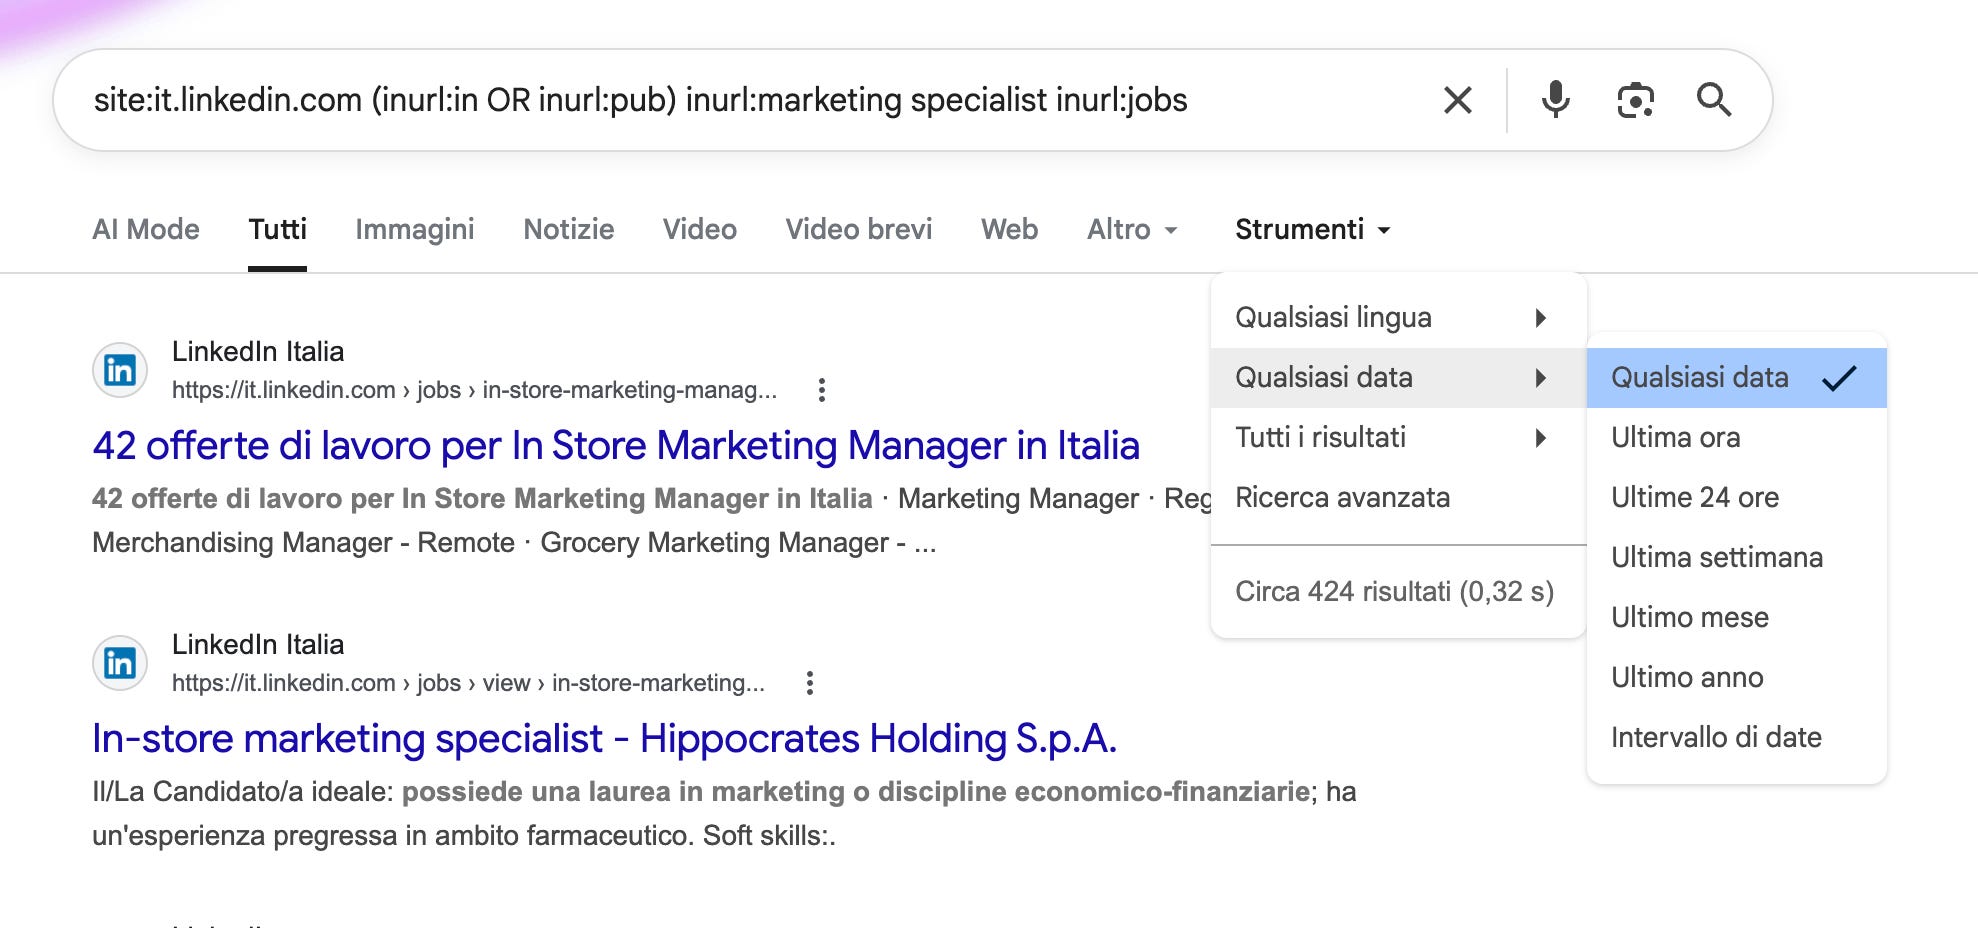The image size is (1978, 928).
Task: Open Ricerca avanzata
Action: click(1398, 498)
